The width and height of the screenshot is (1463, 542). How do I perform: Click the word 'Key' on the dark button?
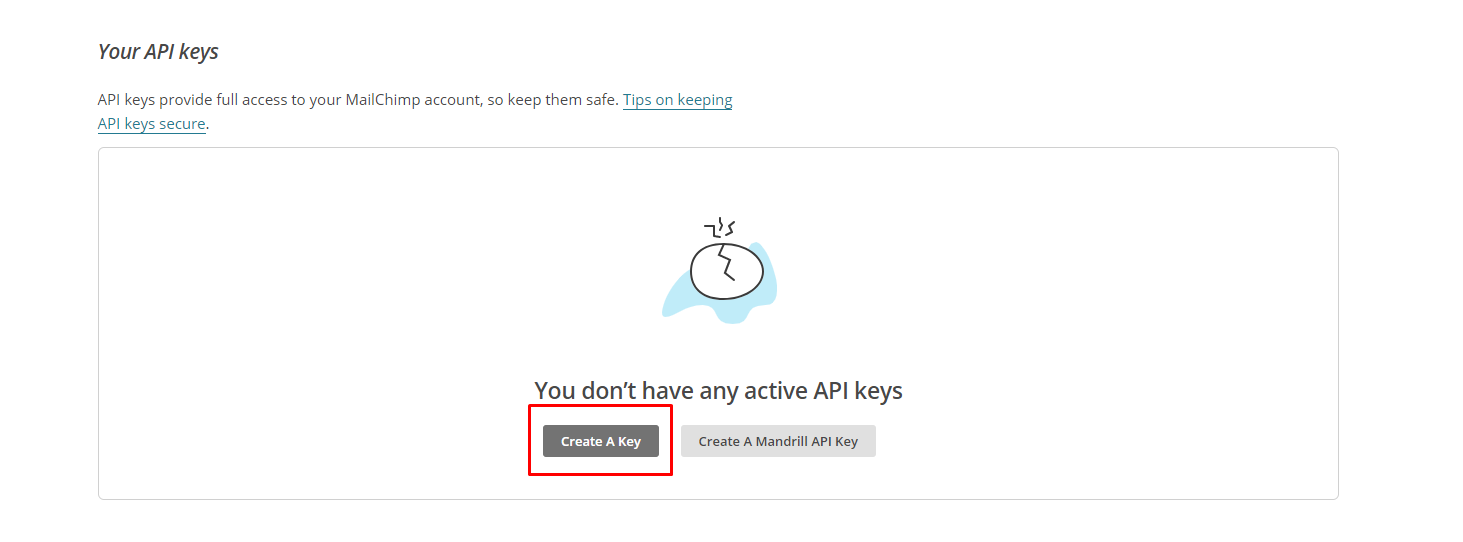point(629,441)
